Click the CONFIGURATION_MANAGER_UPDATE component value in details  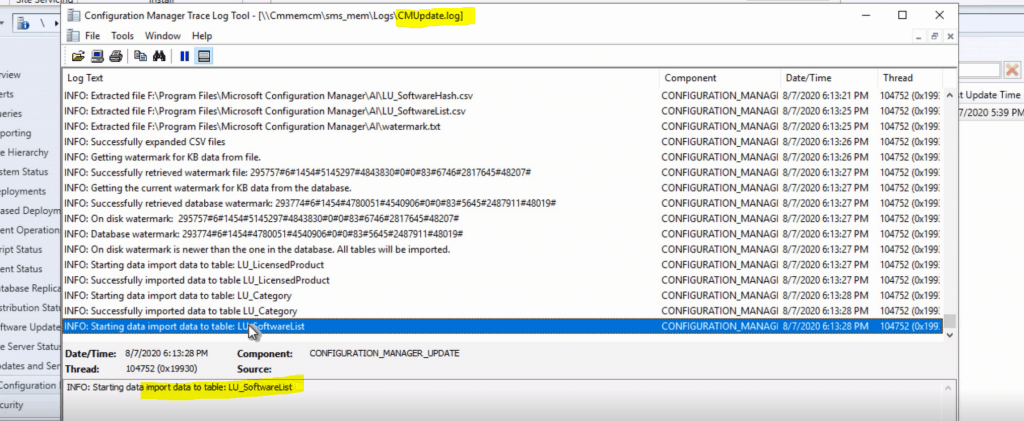384,354
